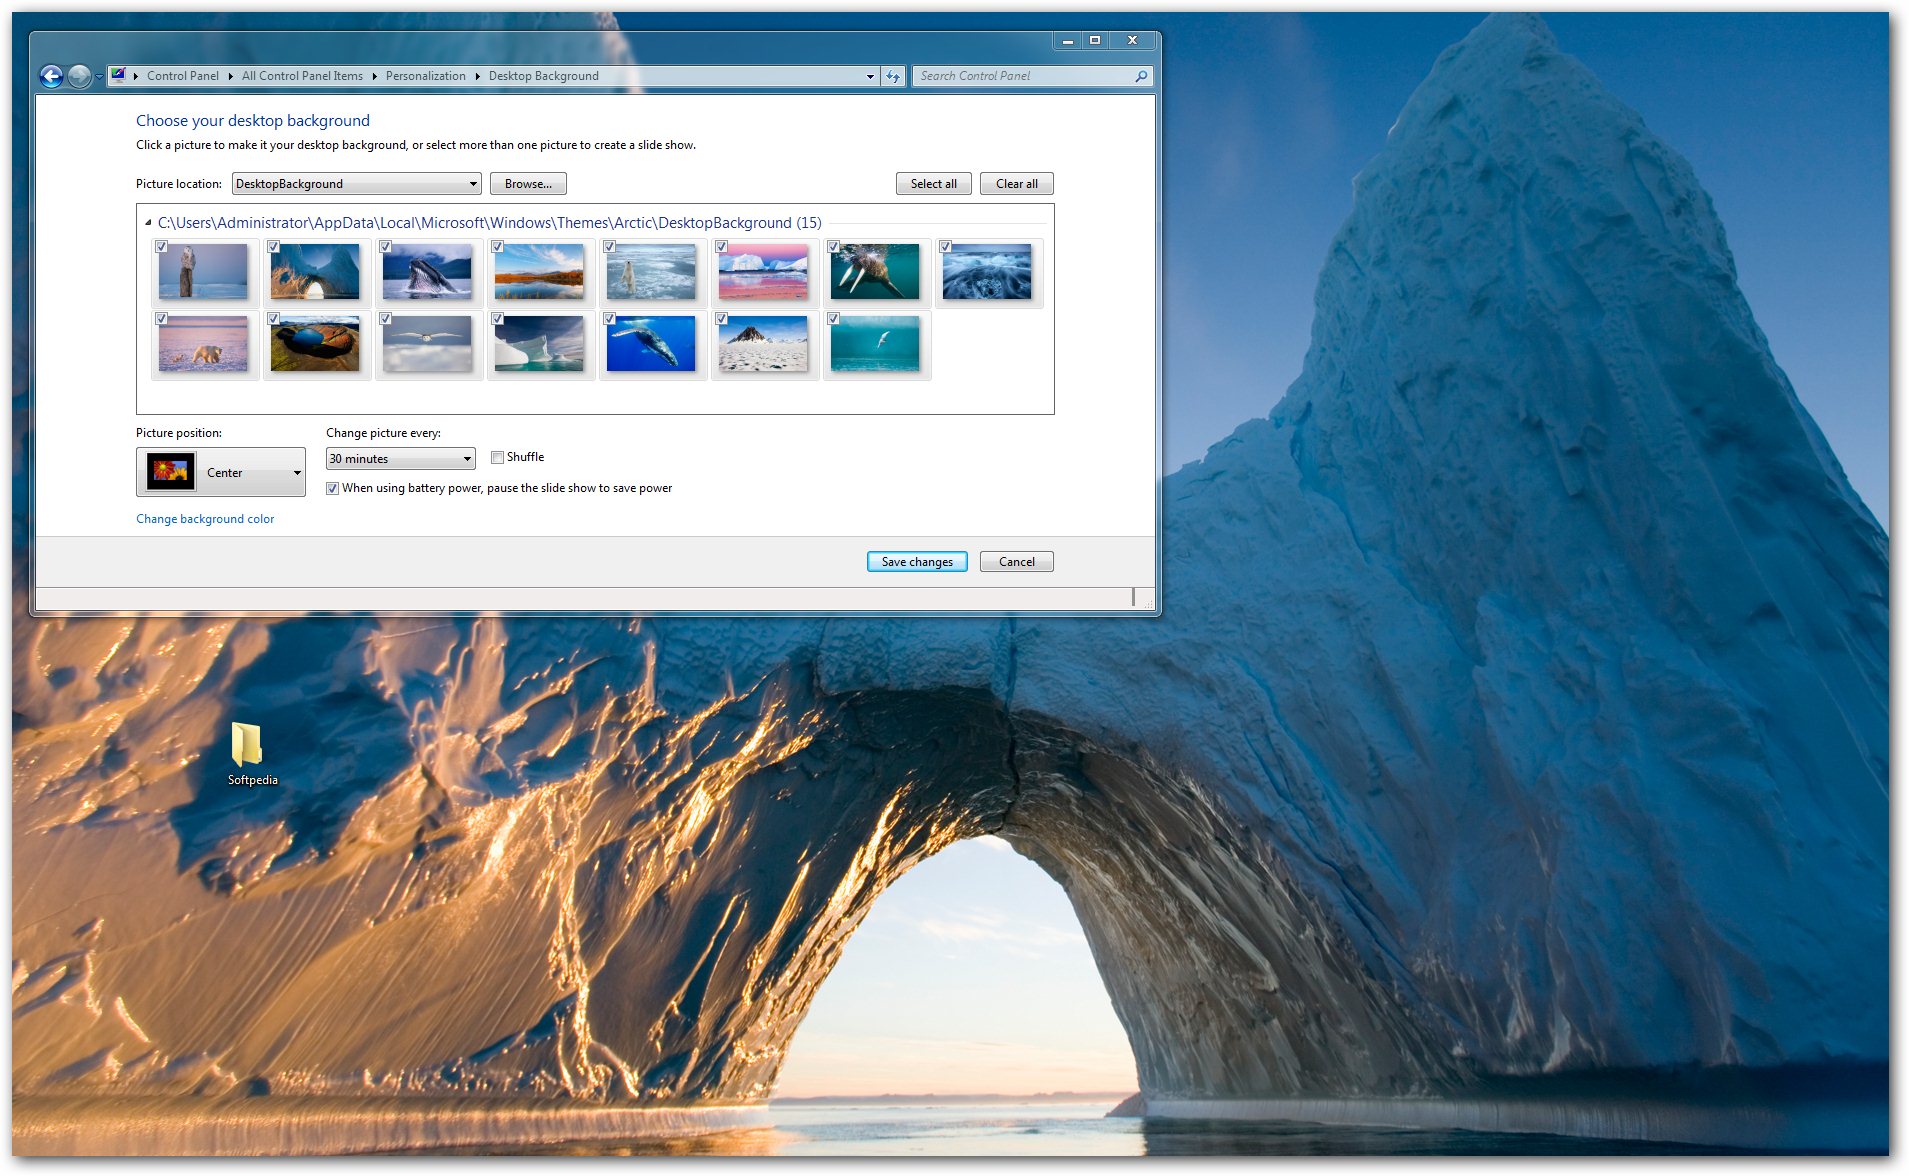Open Change background color link
The height and width of the screenshot is (1176, 1909).
click(x=205, y=519)
